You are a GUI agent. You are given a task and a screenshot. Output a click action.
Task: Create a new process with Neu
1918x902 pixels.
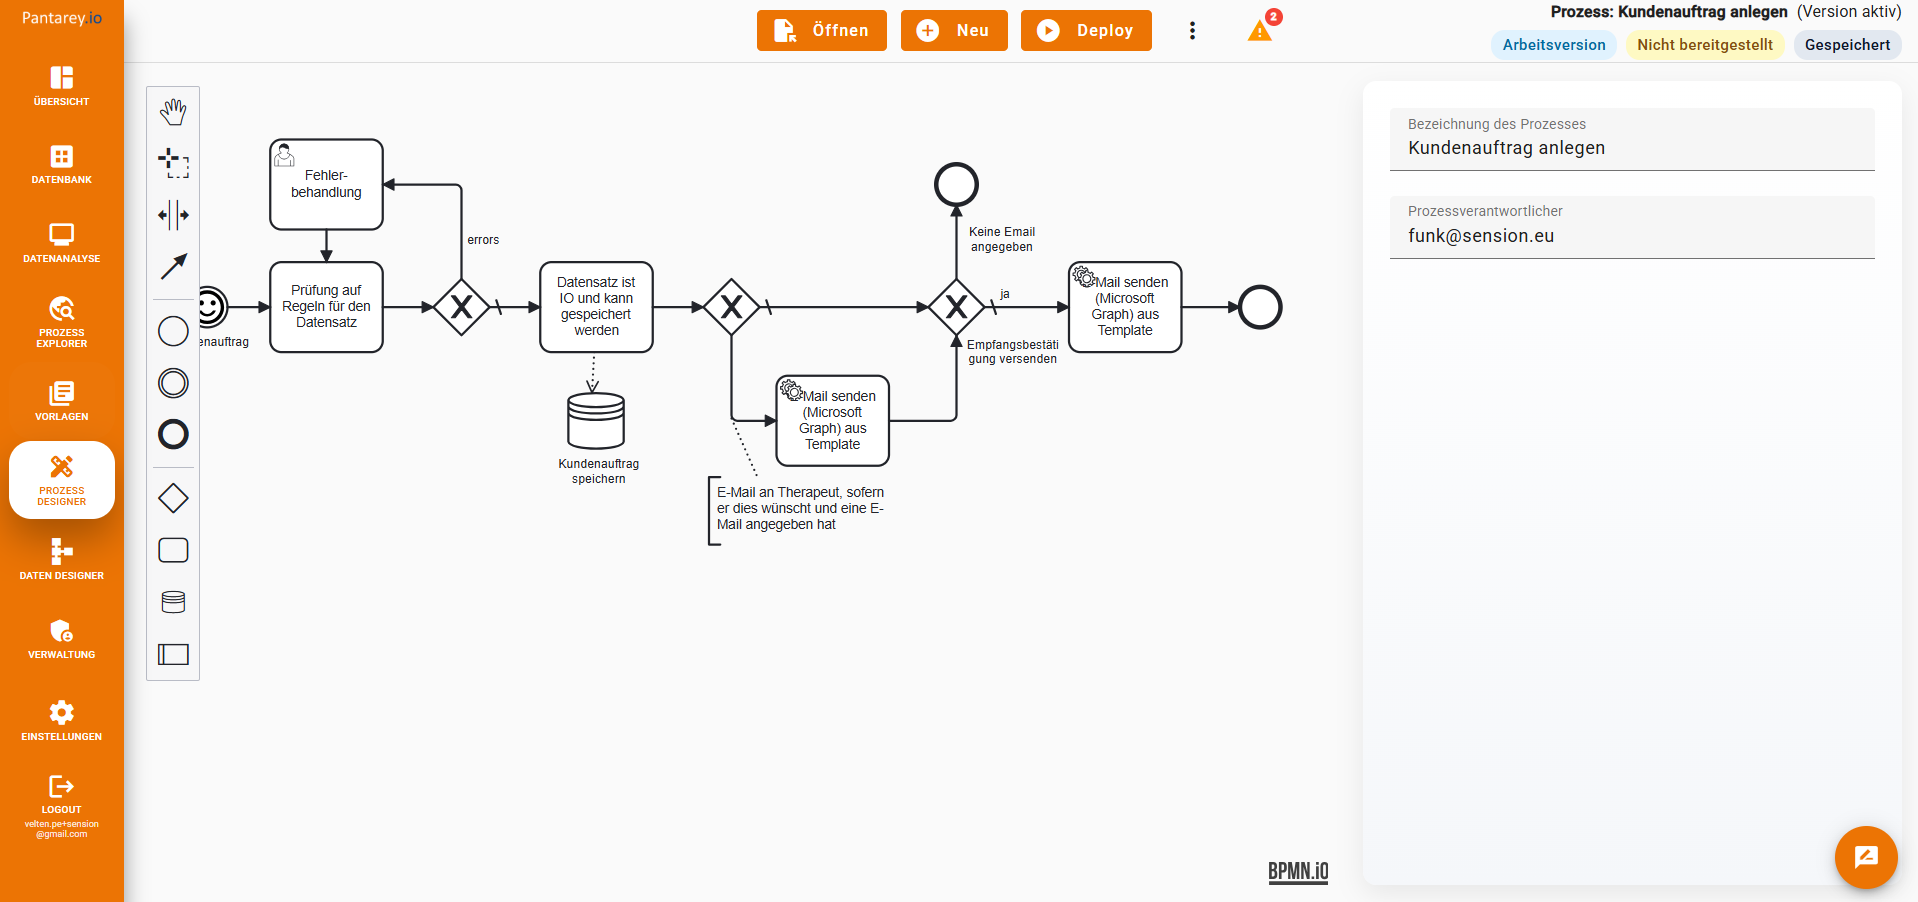(953, 31)
